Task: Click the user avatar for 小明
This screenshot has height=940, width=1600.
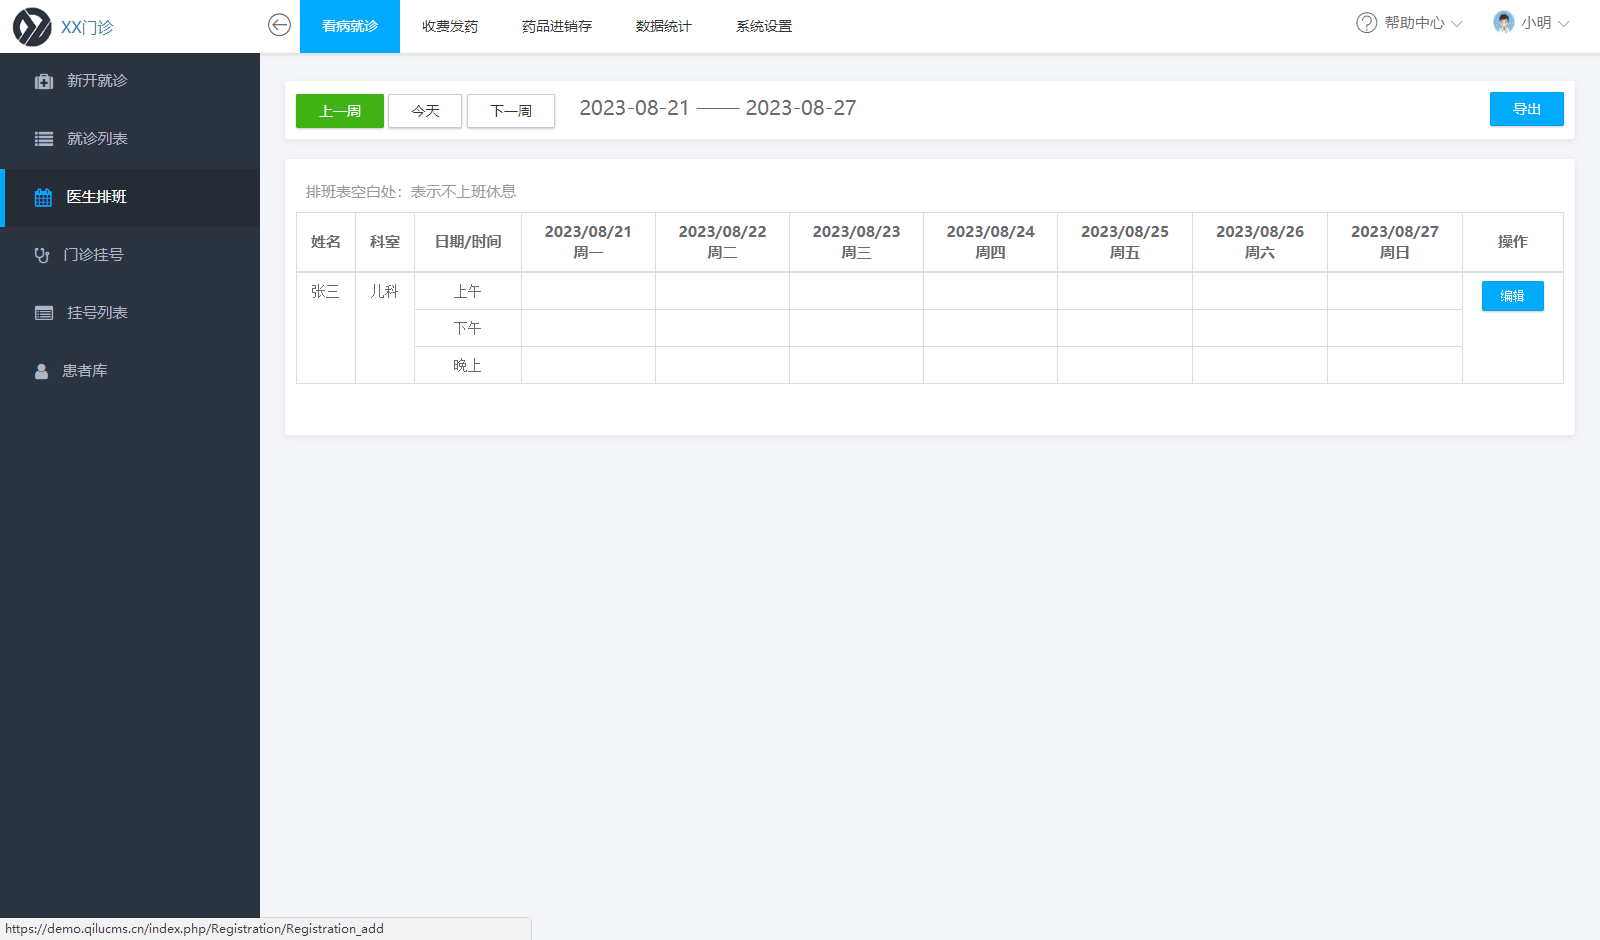Action: 1503,23
